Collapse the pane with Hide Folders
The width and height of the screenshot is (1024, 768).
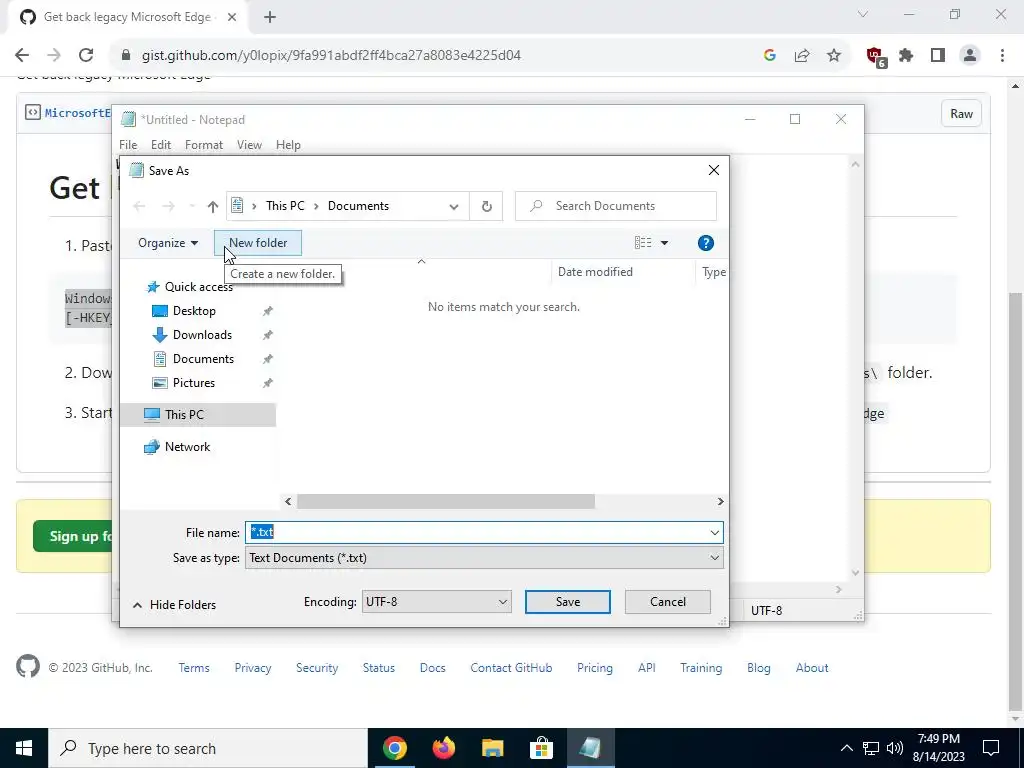pyautogui.click(x=174, y=605)
